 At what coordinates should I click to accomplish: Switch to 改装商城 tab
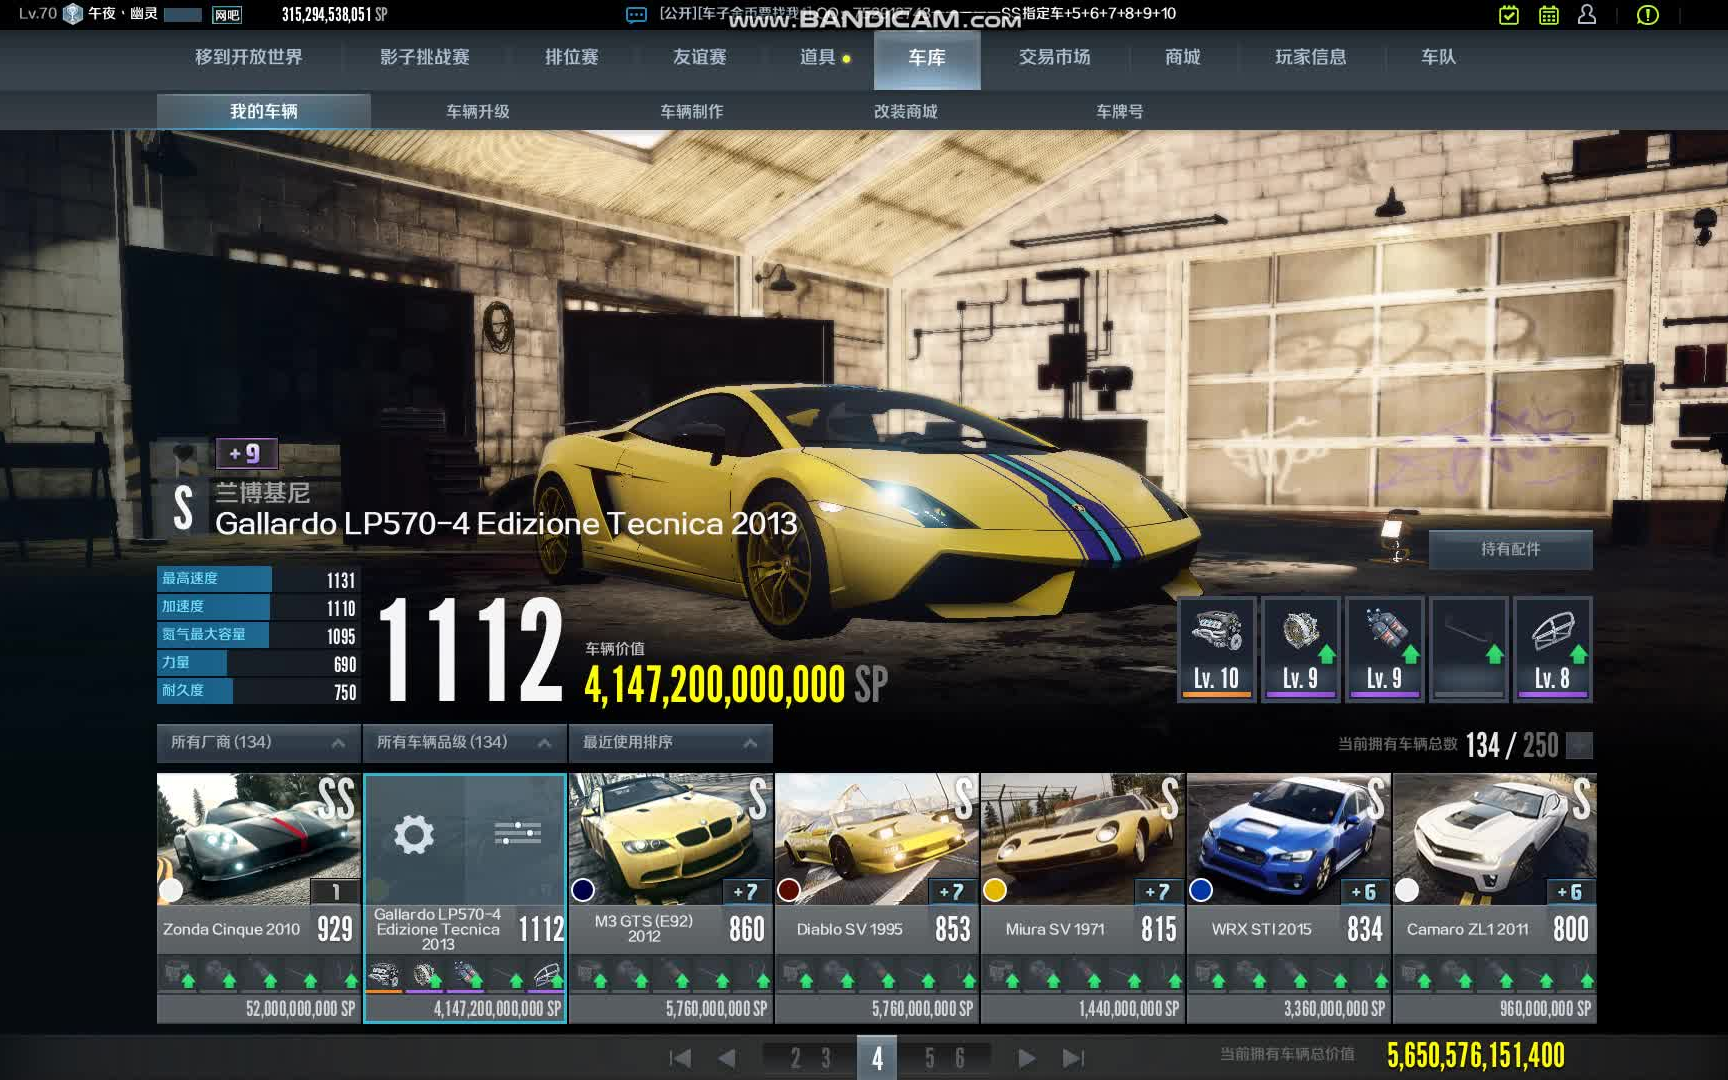pos(906,111)
